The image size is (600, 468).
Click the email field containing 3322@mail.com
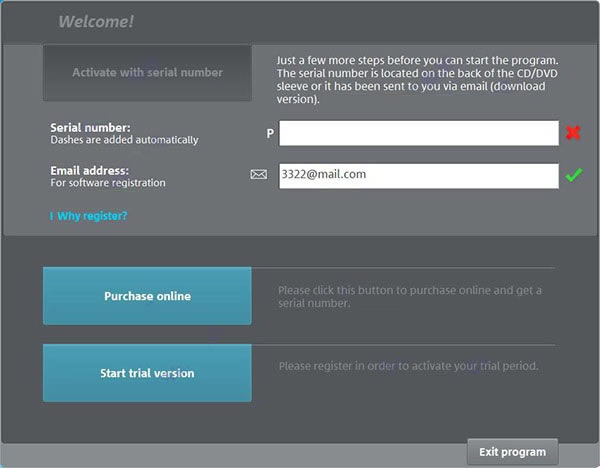tap(418, 175)
